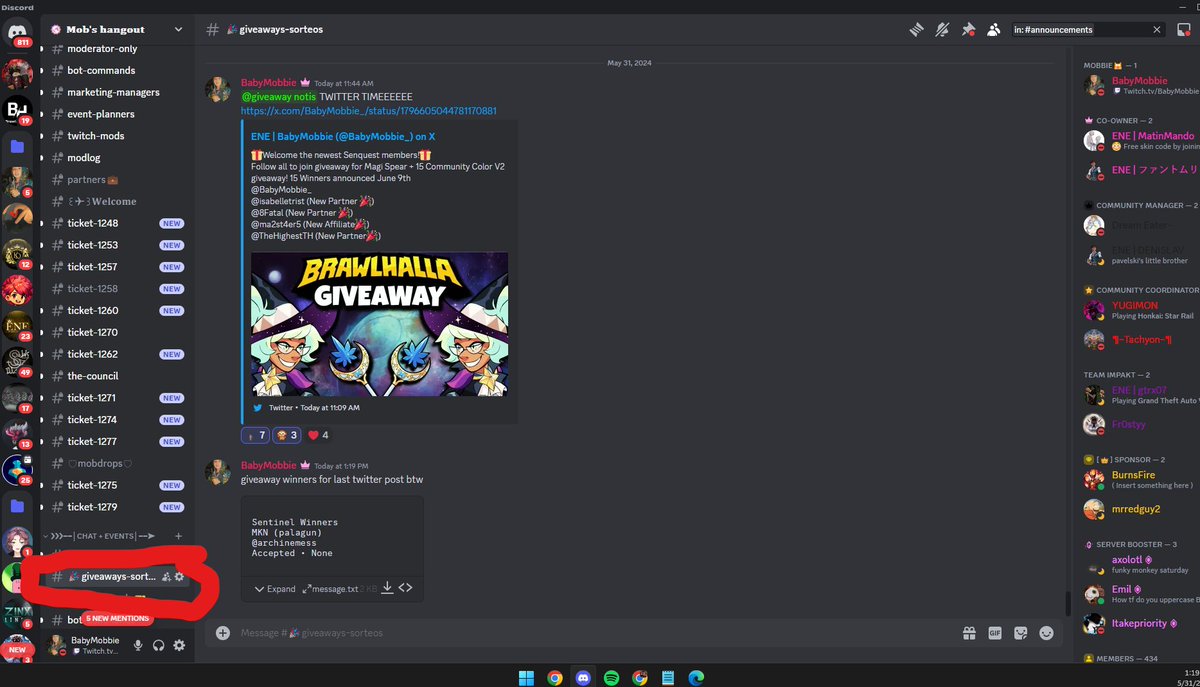Viewport: 1200px width, 687px height.
Task: Open giveaways-sorteos channel settings gear
Action: [x=179, y=577]
